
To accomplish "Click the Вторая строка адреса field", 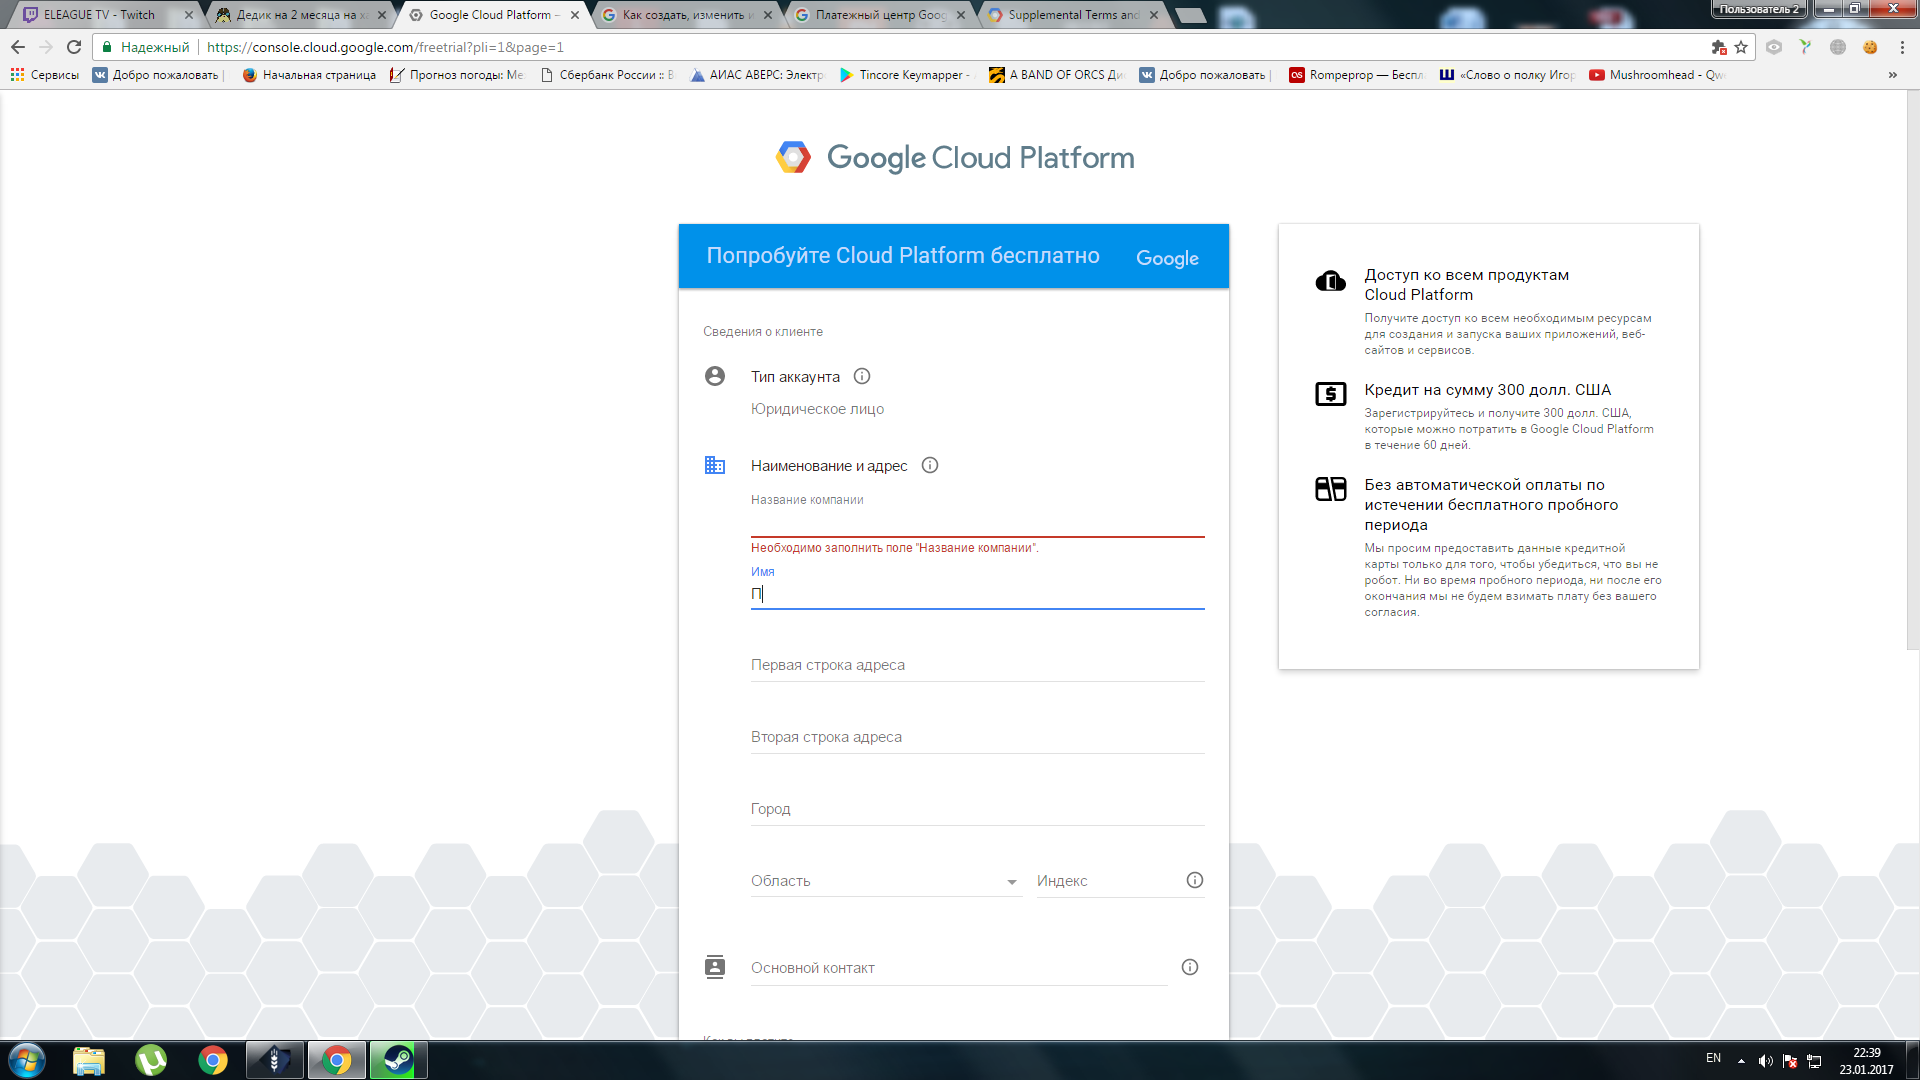I will pyautogui.click(x=977, y=738).
